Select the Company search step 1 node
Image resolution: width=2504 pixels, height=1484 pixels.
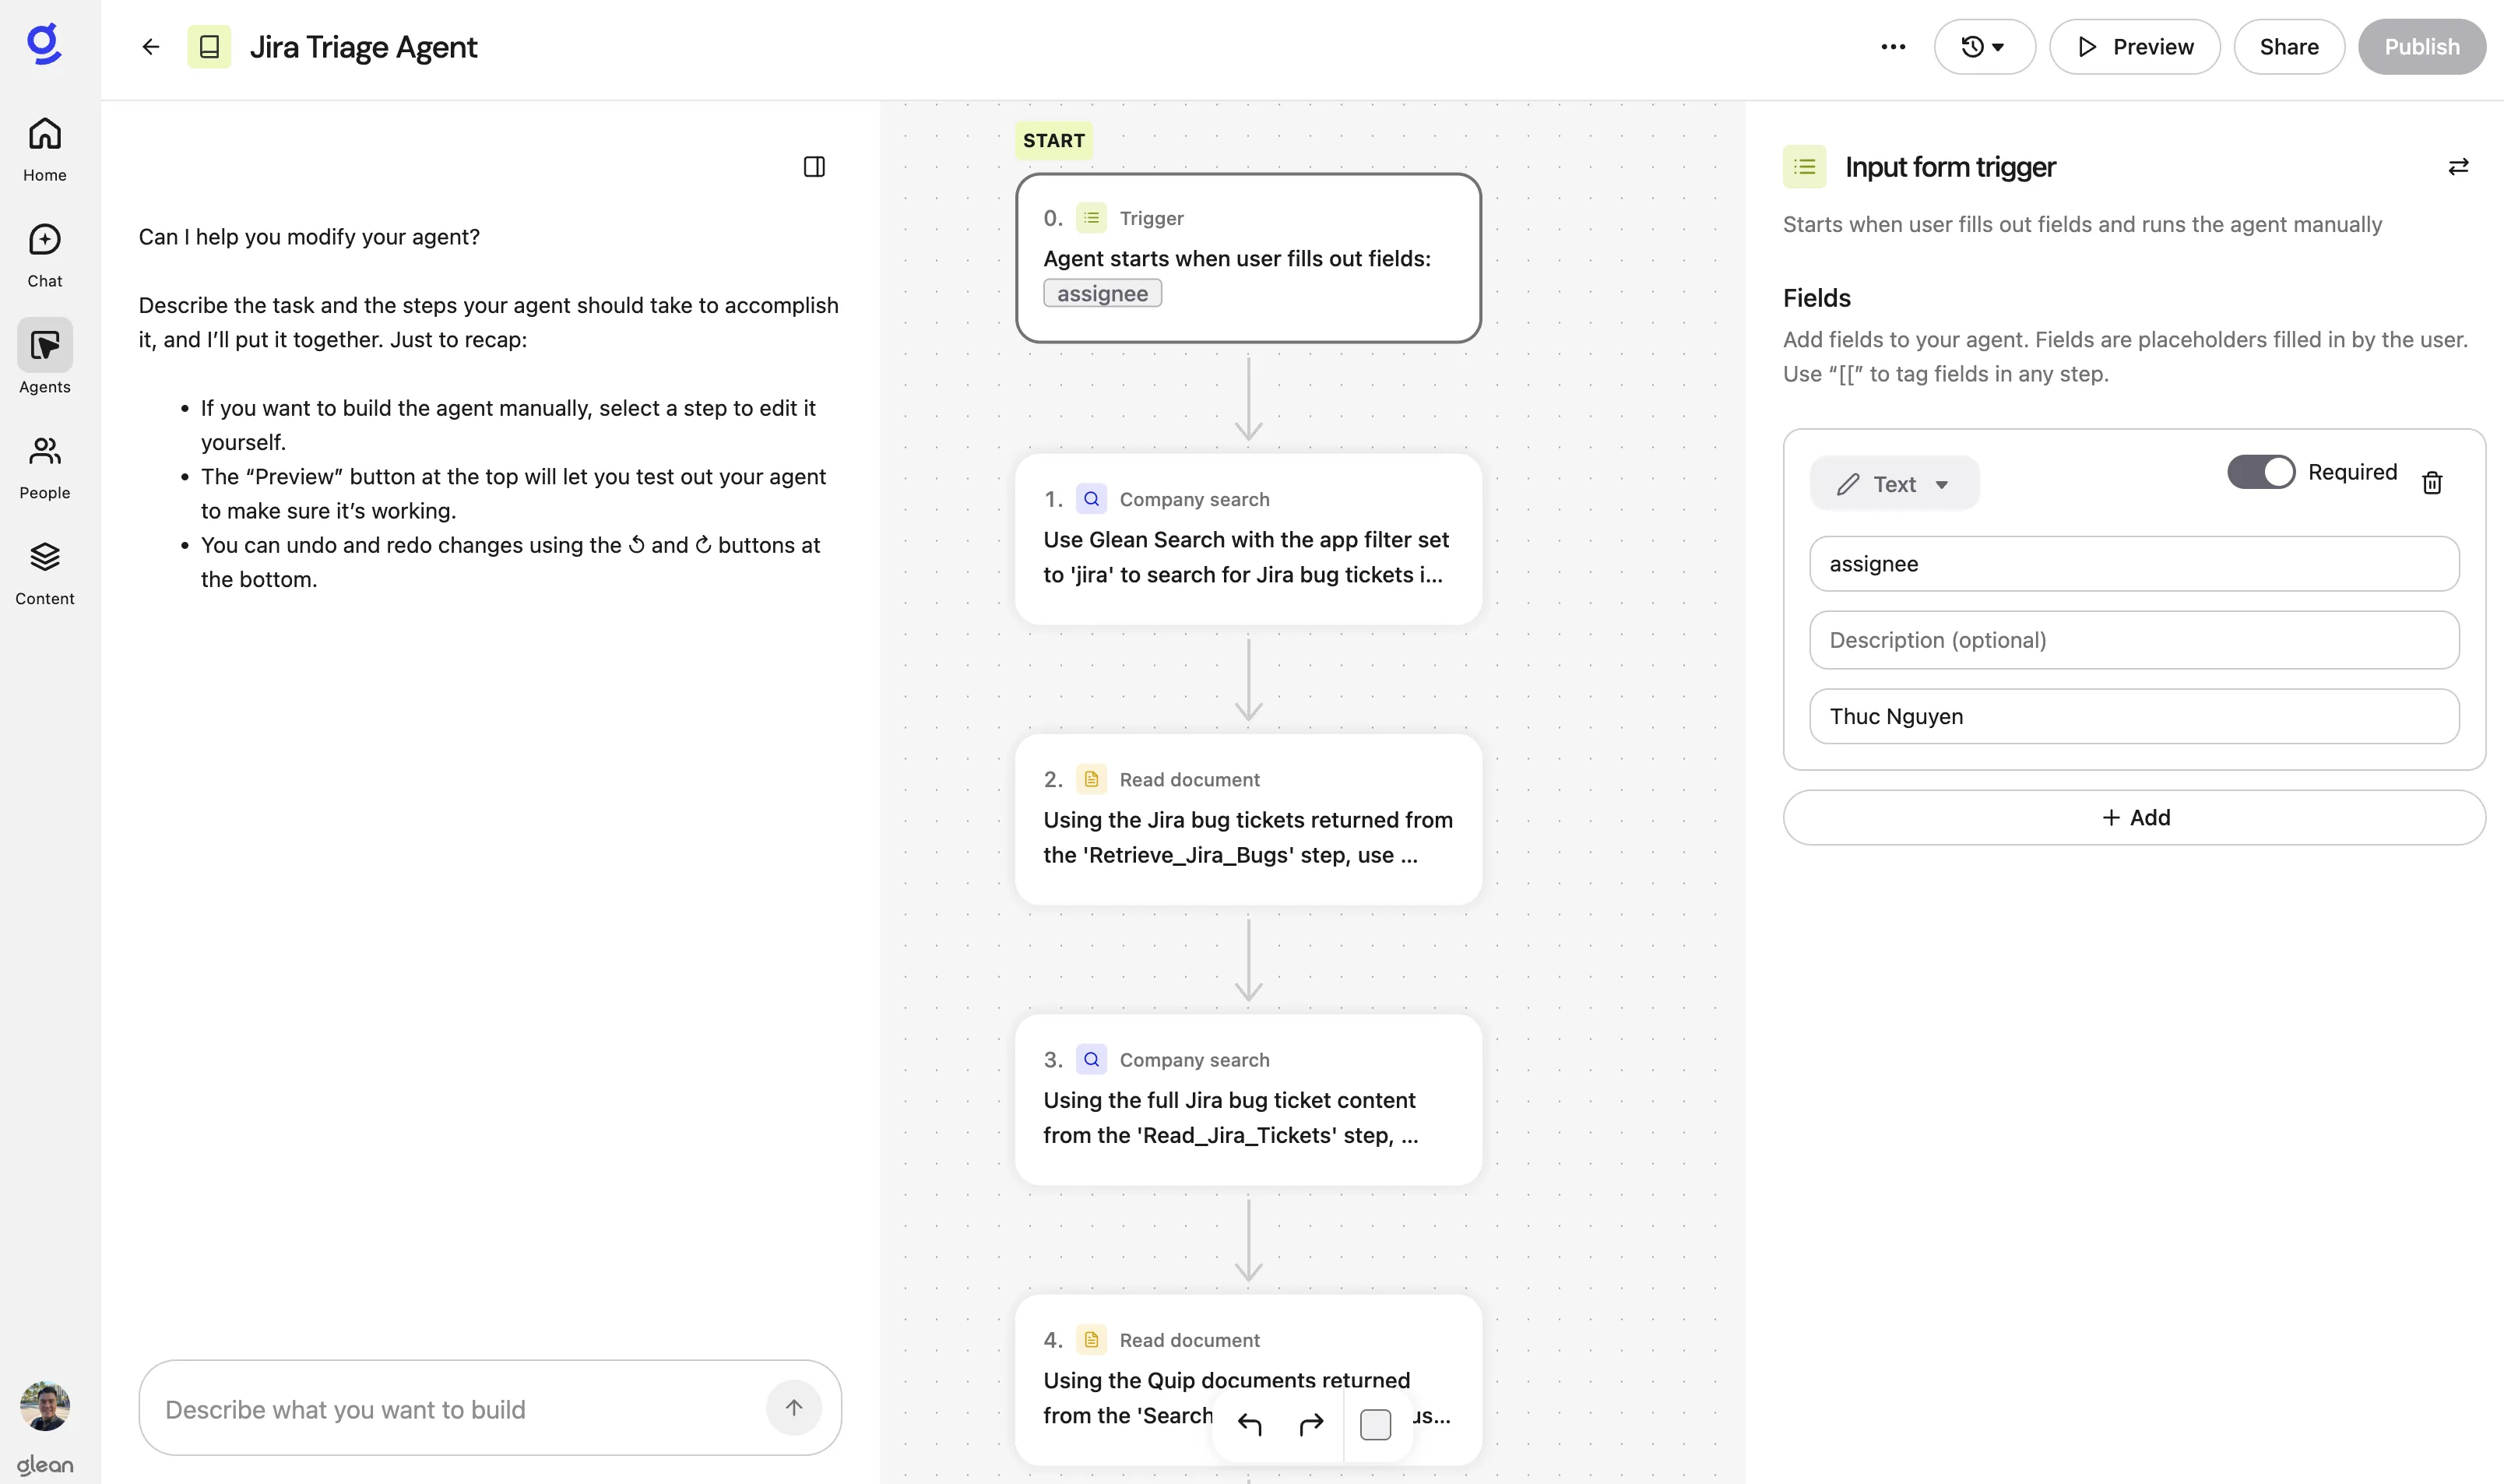1248,540
